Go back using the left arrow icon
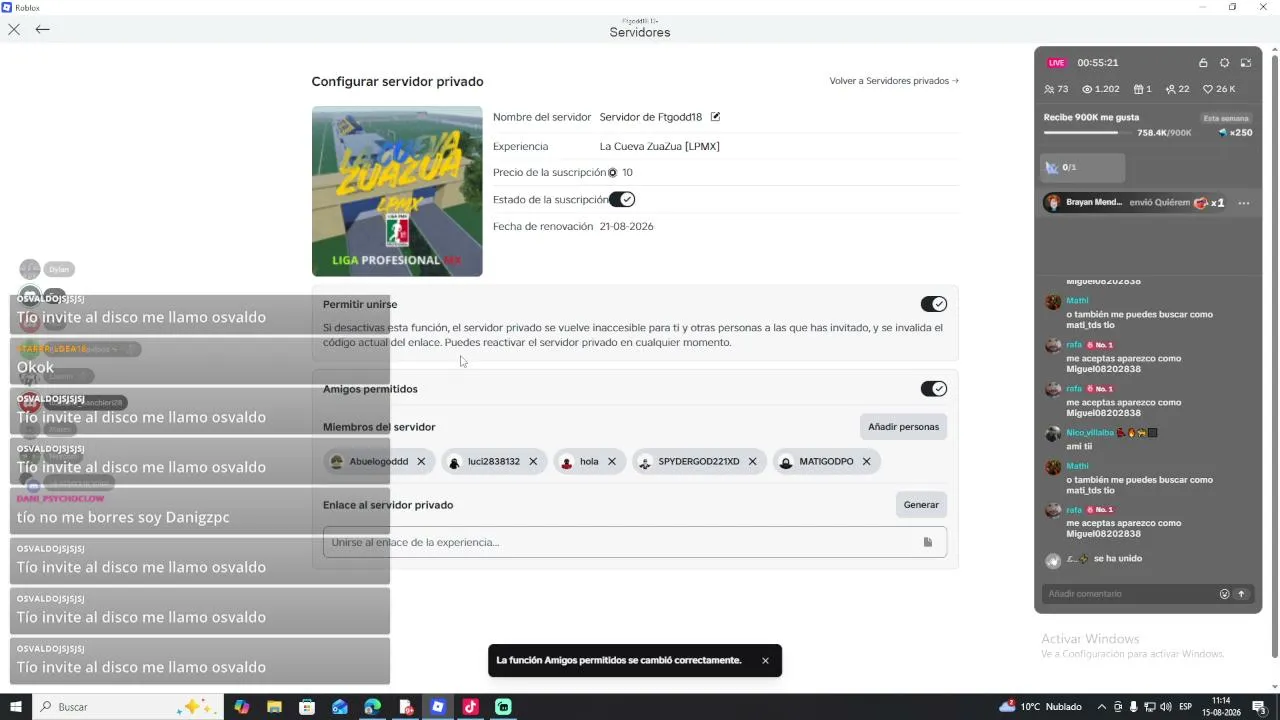This screenshot has height=720, width=1280. (42, 29)
